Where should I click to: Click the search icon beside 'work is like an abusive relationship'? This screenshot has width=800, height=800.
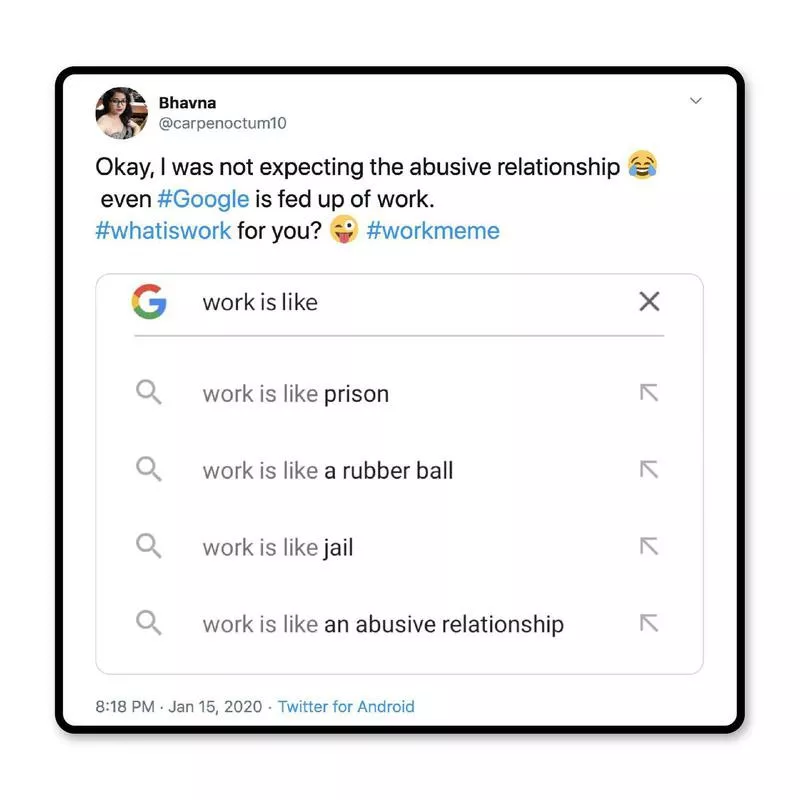pos(149,624)
